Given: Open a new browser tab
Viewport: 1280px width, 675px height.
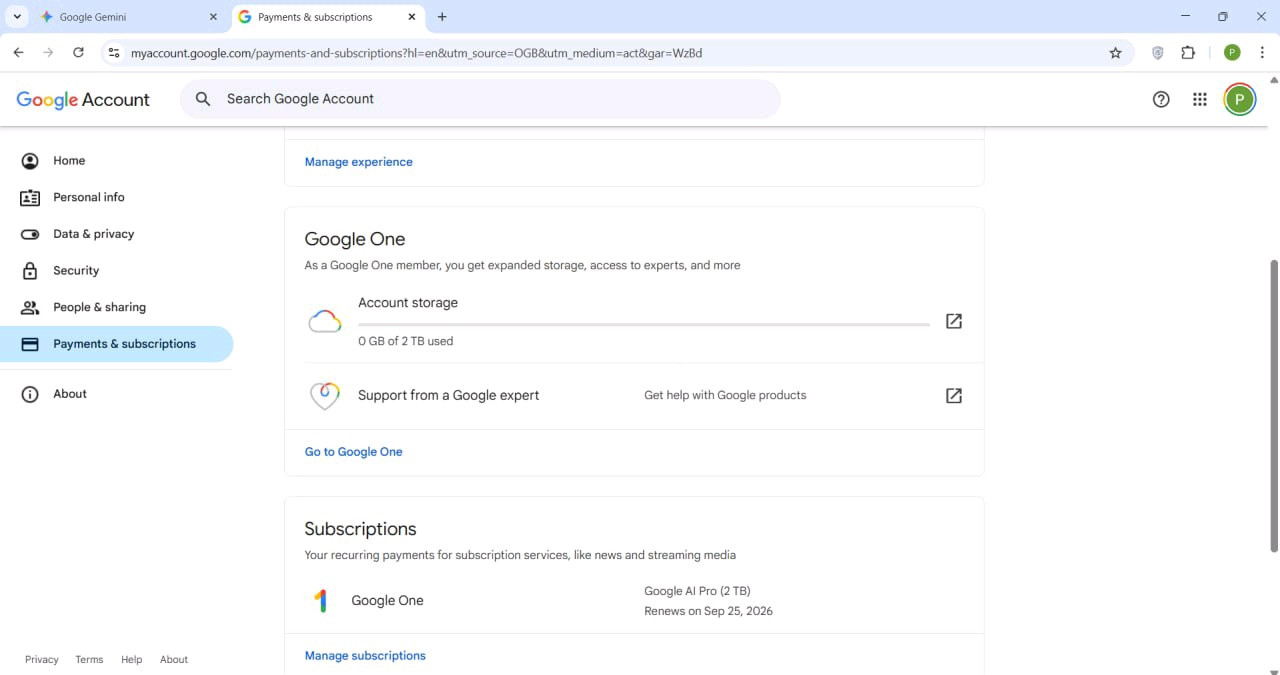Looking at the screenshot, I should tap(442, 17).
